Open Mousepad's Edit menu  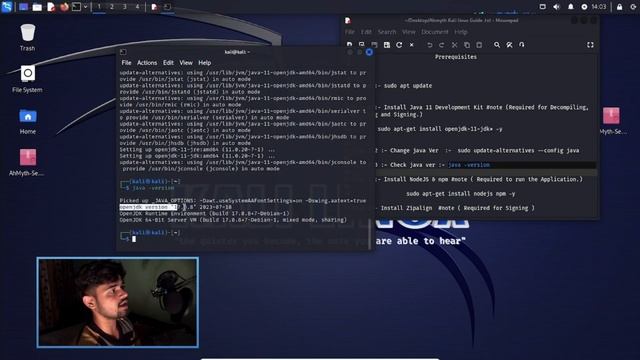(x=366, y=32)
